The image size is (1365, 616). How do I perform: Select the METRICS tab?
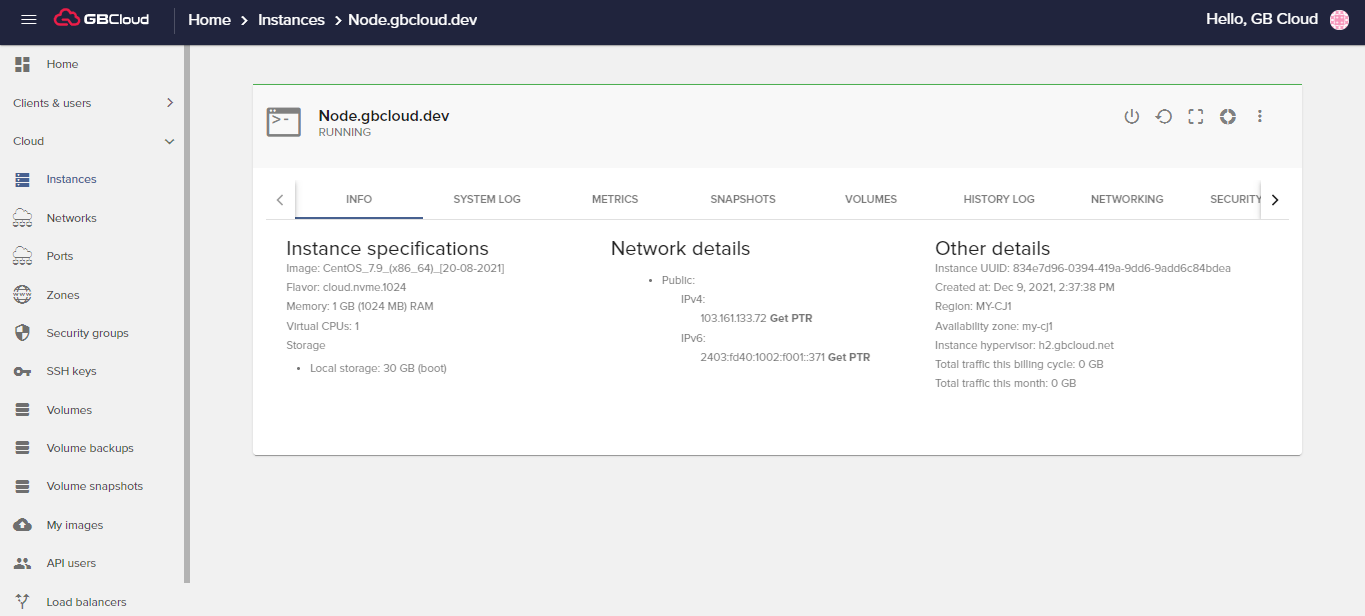614,199
